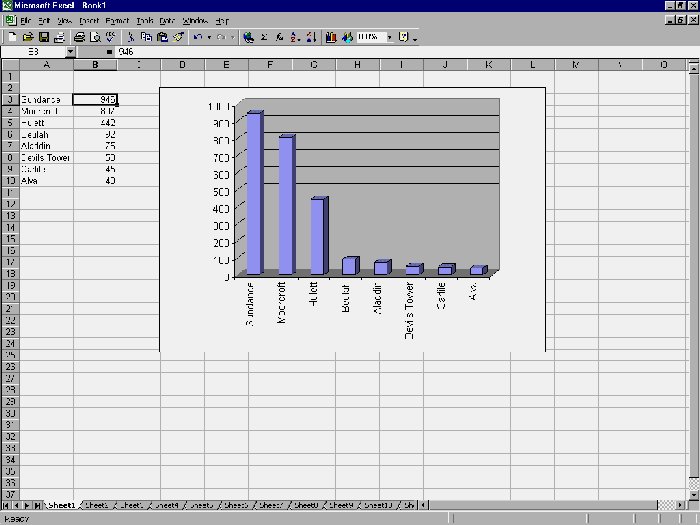
Task: Expand the Undo history dropdown arrow
Action: point(208,37)
